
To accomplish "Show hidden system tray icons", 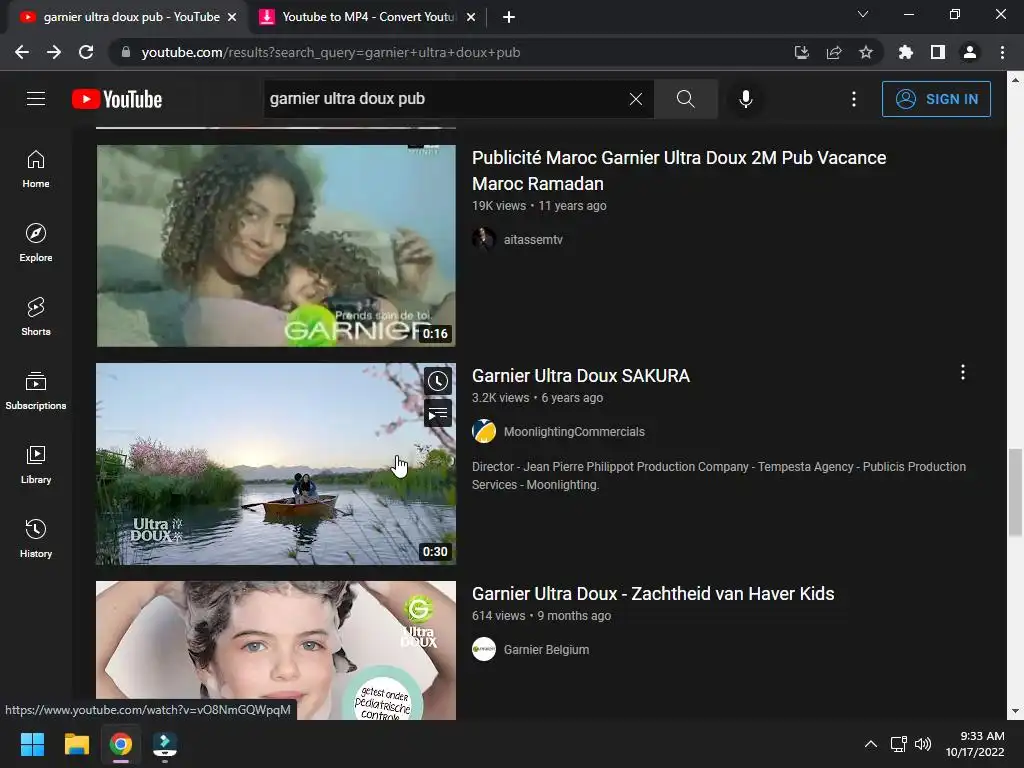I will tap(871, 744).
